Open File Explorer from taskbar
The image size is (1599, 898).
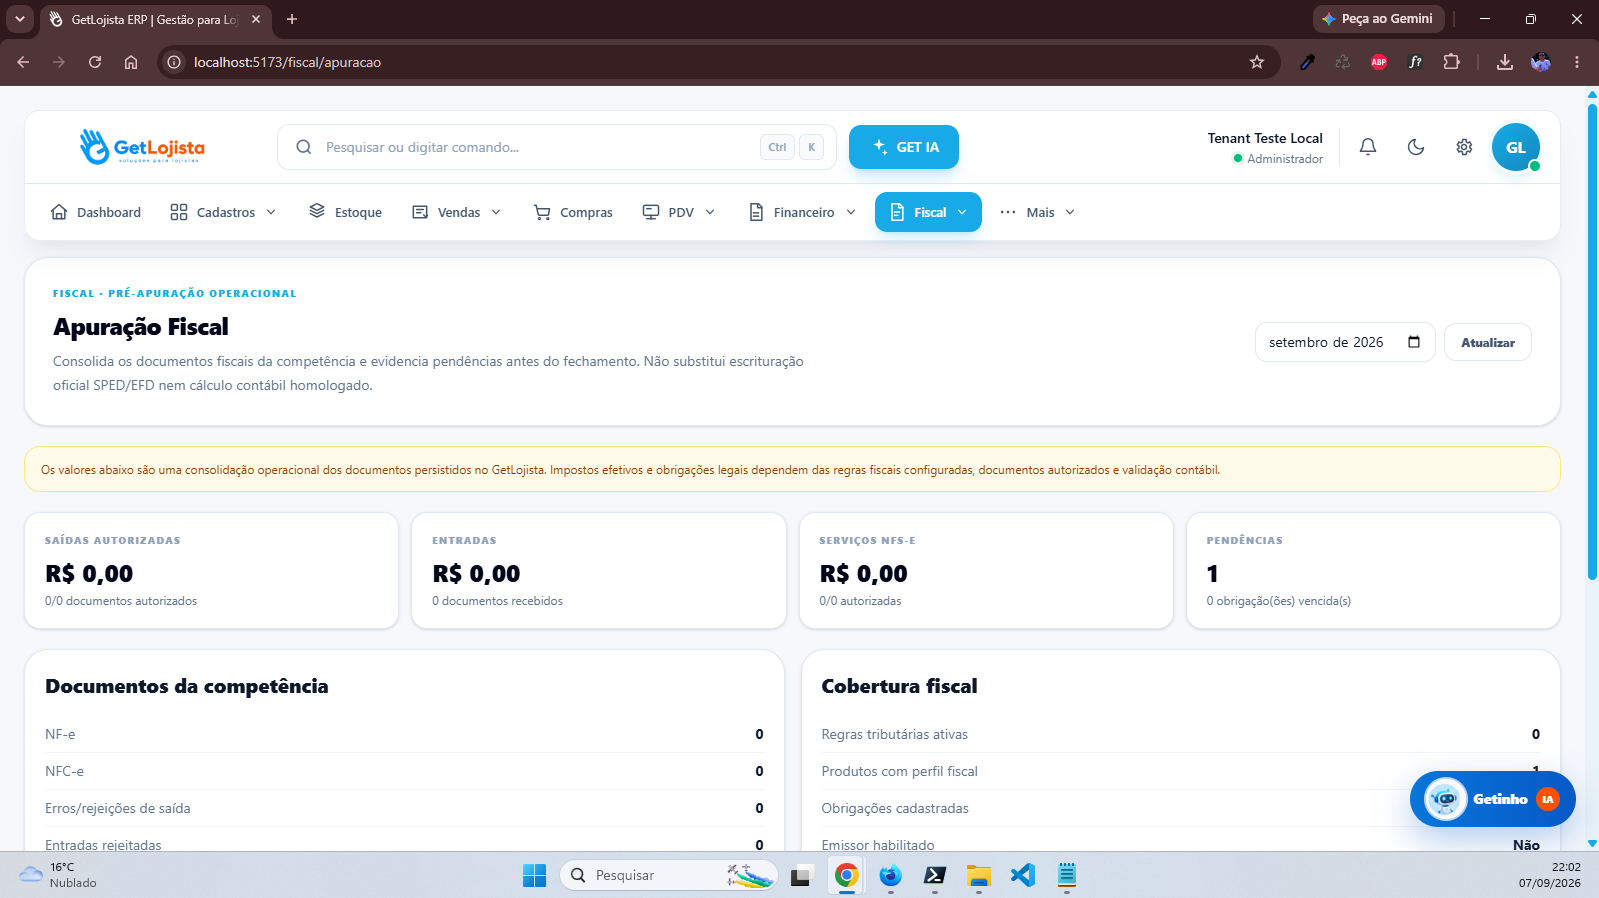coord(978,875)
